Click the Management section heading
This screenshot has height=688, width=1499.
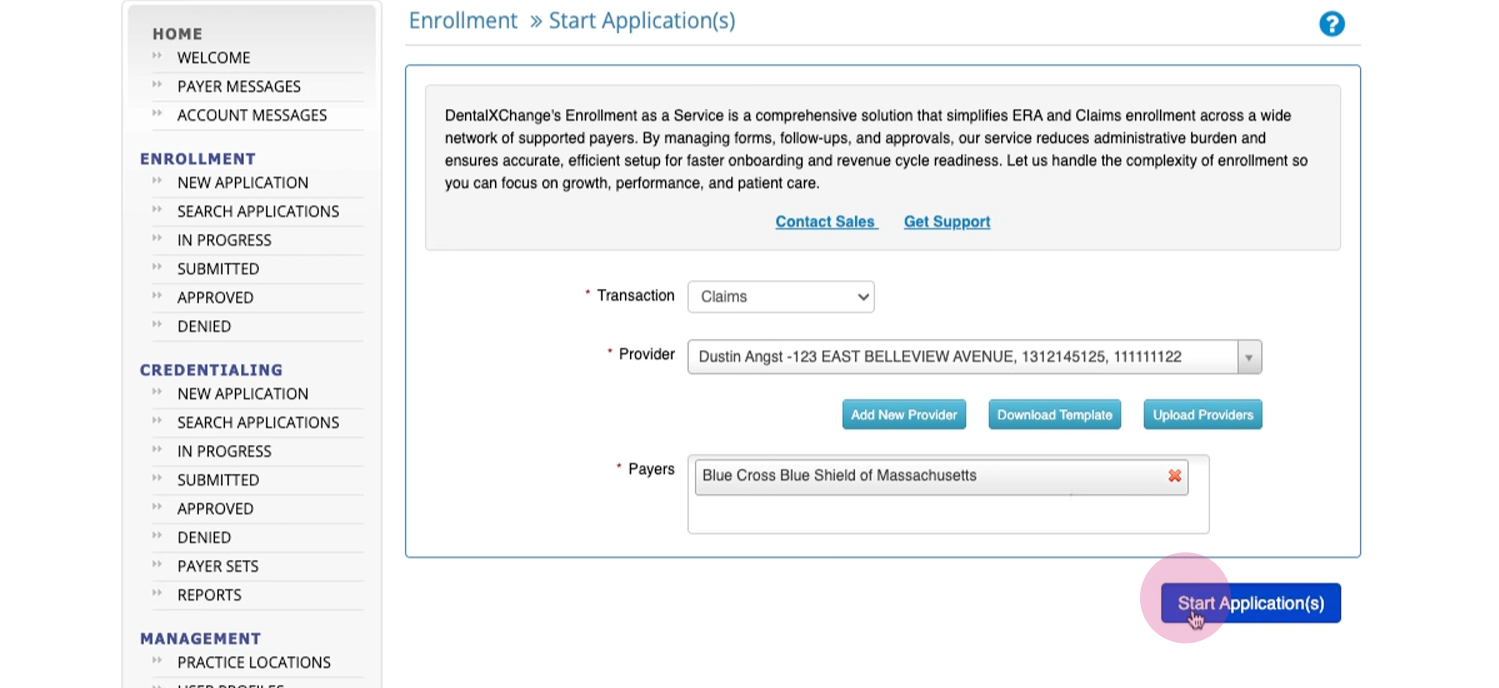pyautogui.click(x=200, y=639)
